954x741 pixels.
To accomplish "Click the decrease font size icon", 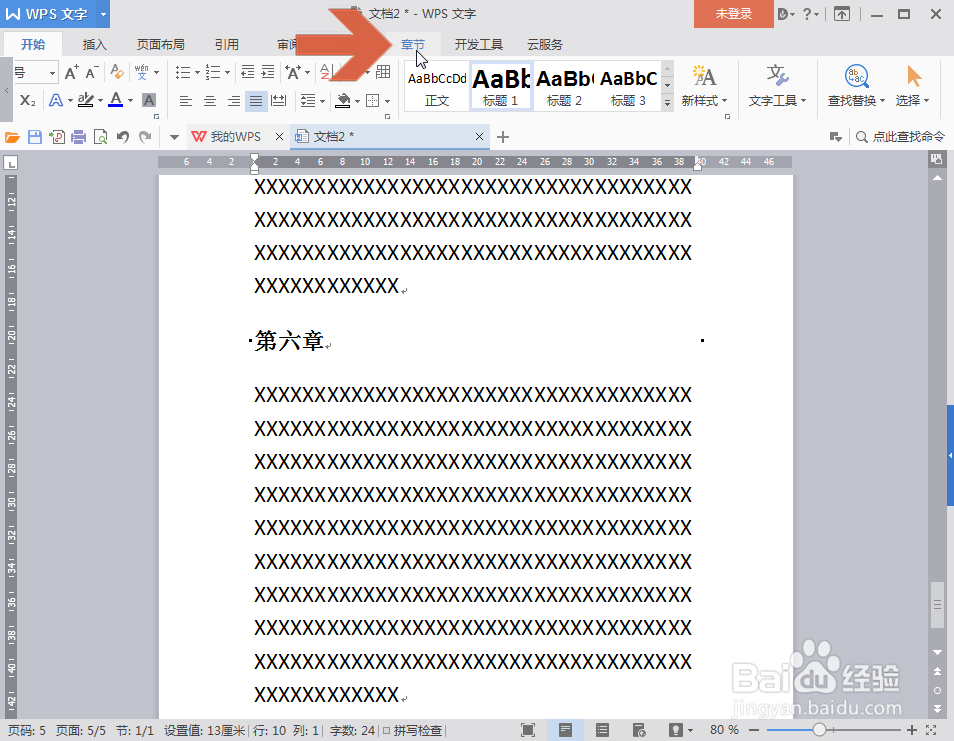I will 91,72.
